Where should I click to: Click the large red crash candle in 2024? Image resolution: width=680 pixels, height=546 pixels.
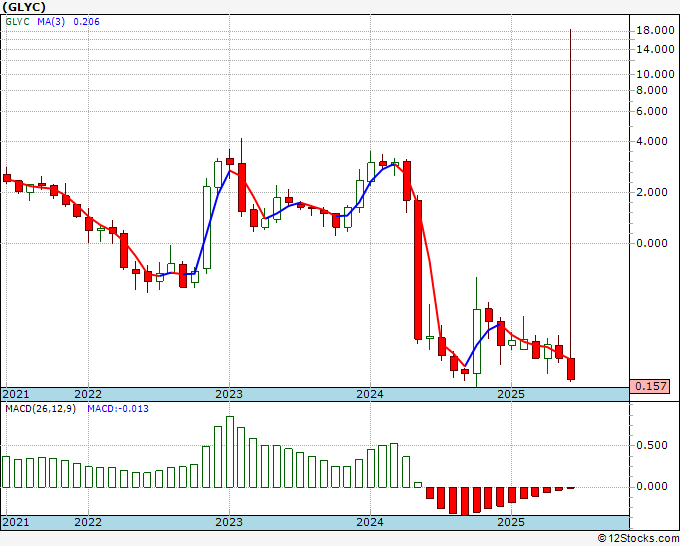pyautogui.click(x=418, y=269)
